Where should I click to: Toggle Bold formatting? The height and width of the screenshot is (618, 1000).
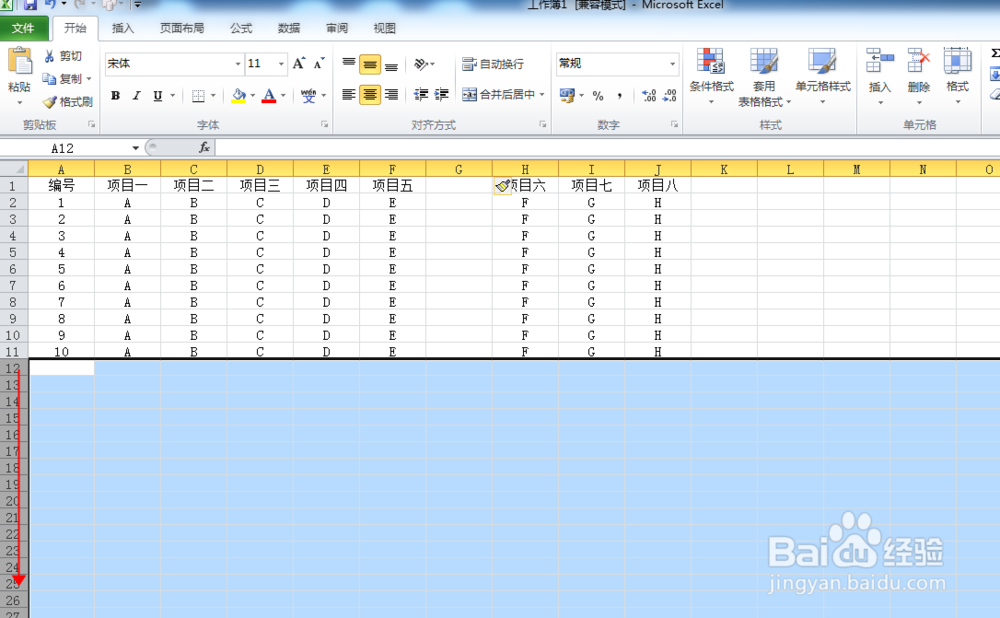(x=115, y=96)
